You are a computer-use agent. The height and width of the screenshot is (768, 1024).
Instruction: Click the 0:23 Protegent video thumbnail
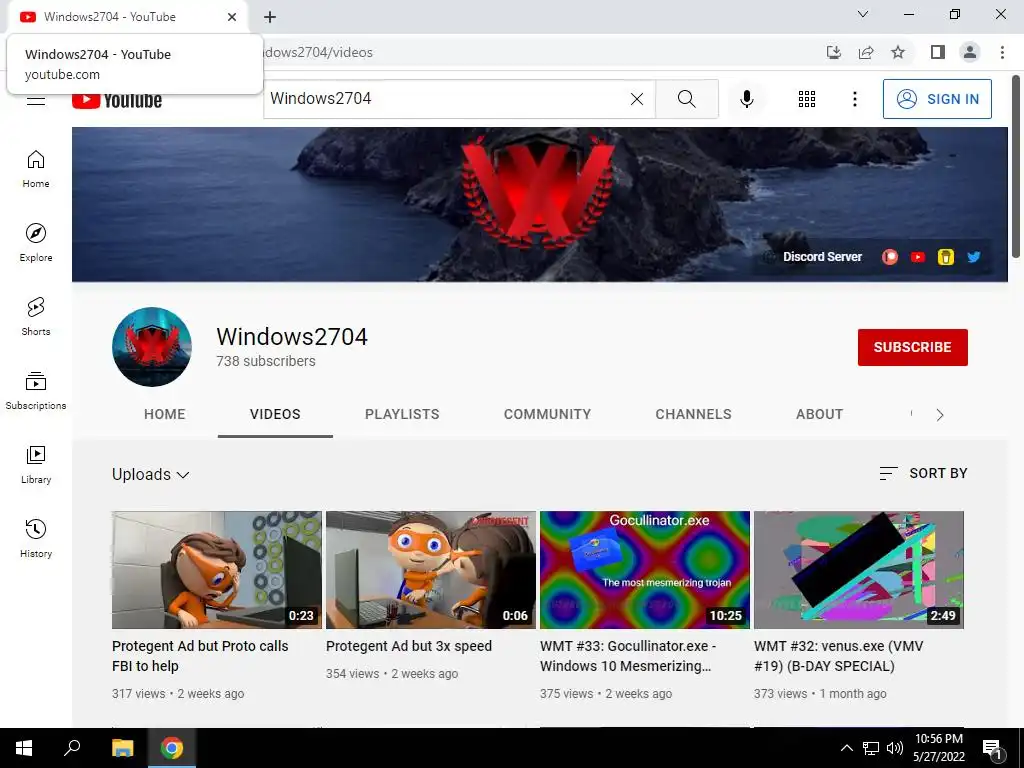pos(217,569)
